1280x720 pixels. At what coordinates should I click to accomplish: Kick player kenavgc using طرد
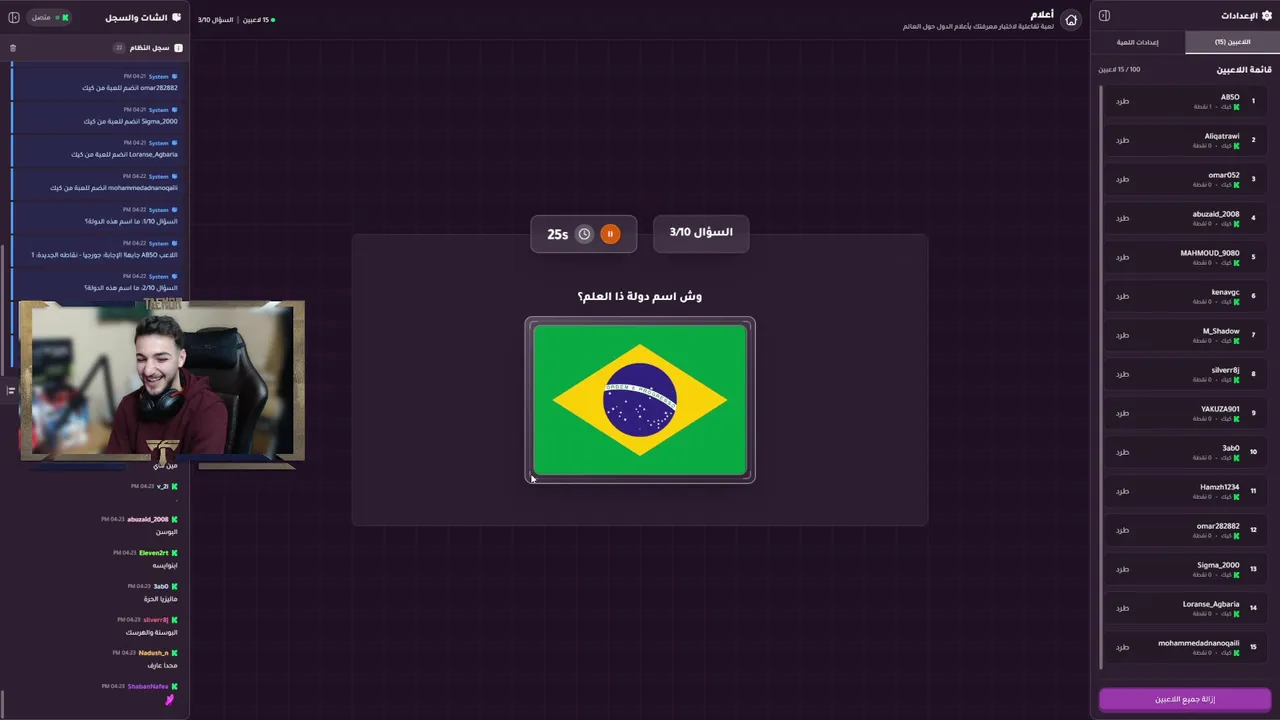click(1122, 296)
